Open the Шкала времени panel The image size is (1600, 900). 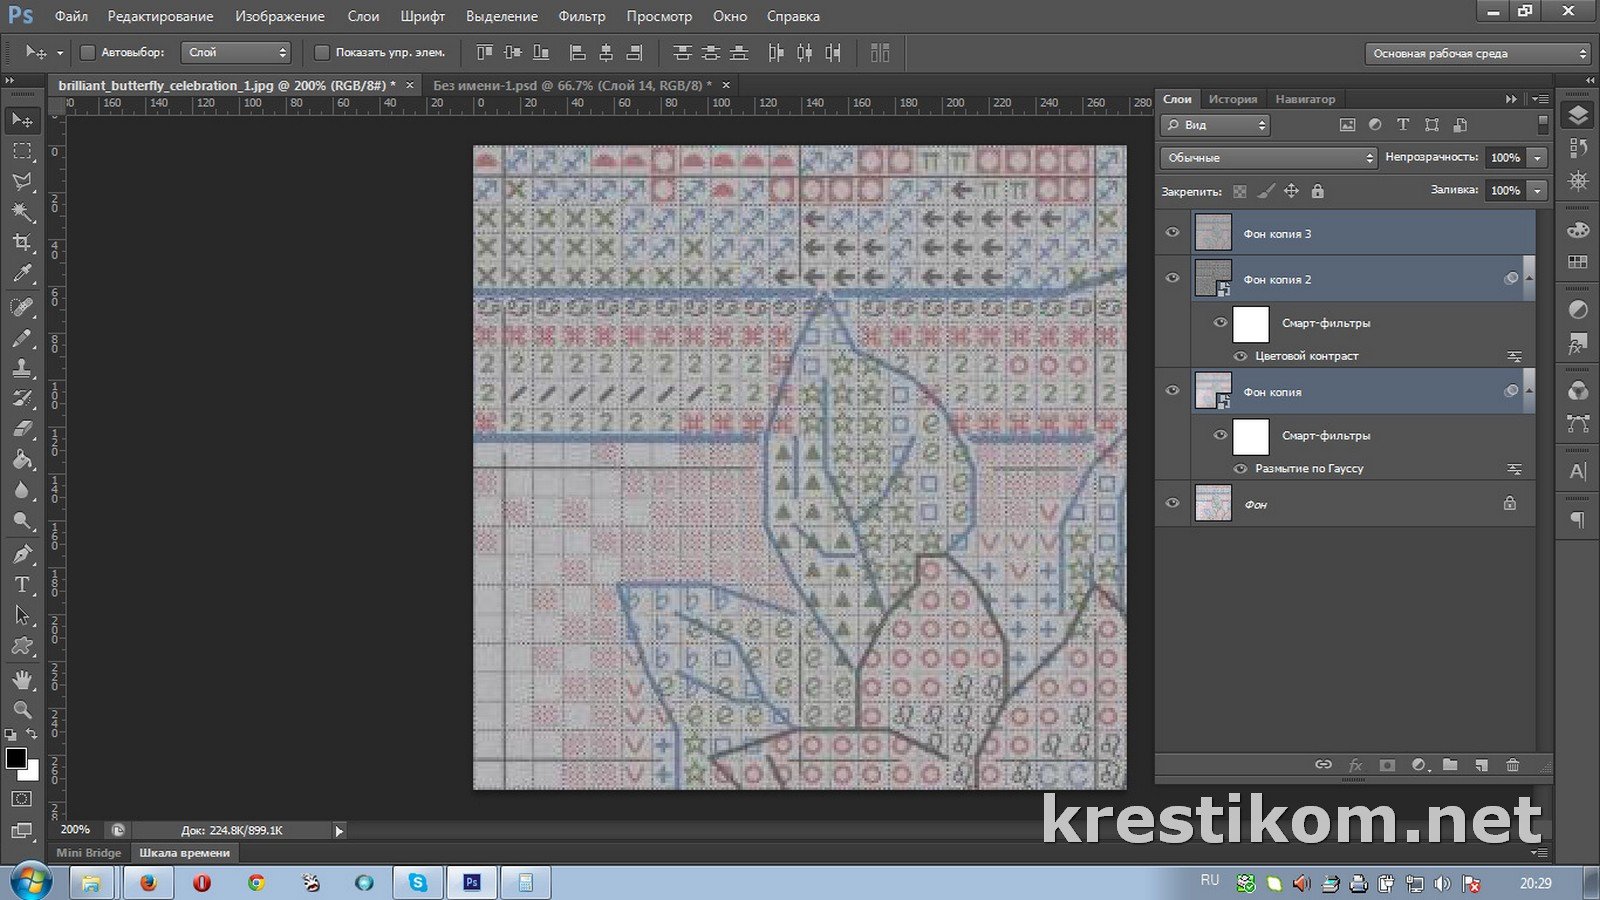[184, 853]
